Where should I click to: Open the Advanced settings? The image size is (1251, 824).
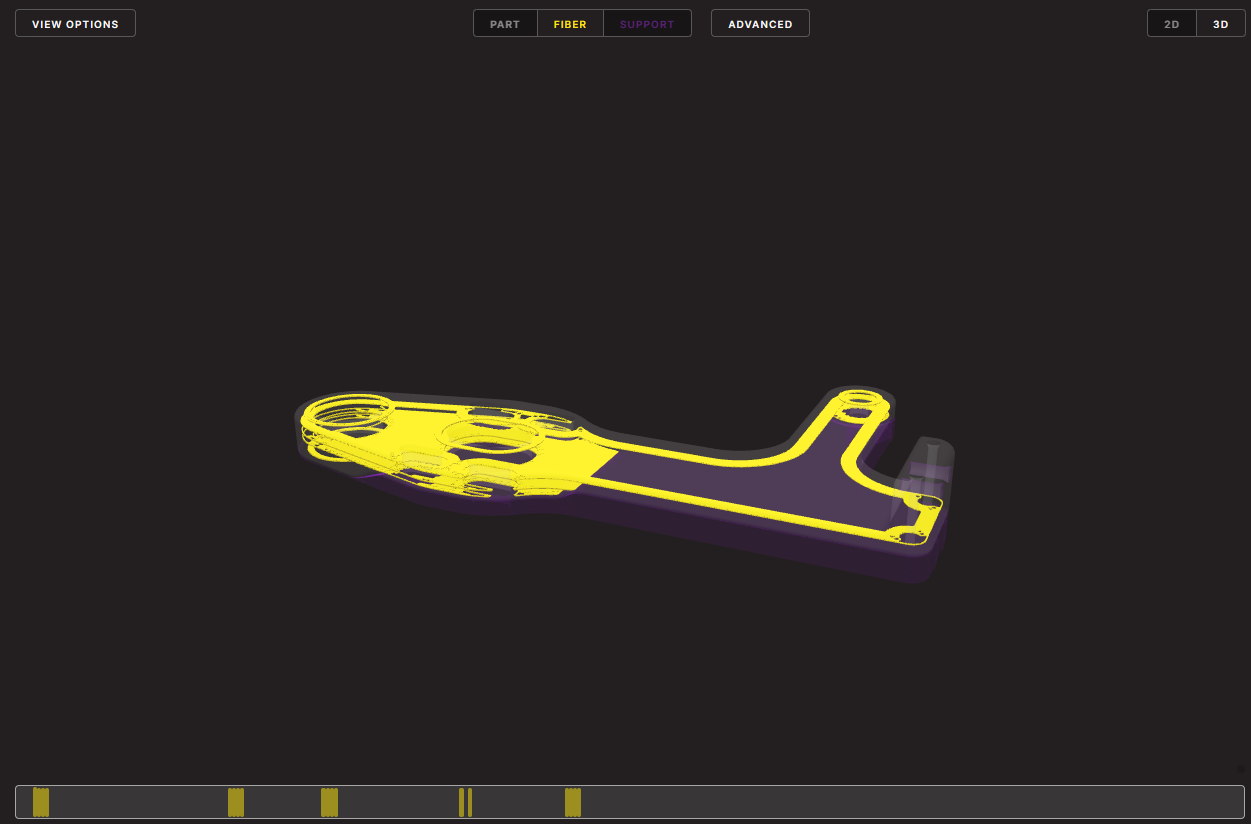point(760,24)
